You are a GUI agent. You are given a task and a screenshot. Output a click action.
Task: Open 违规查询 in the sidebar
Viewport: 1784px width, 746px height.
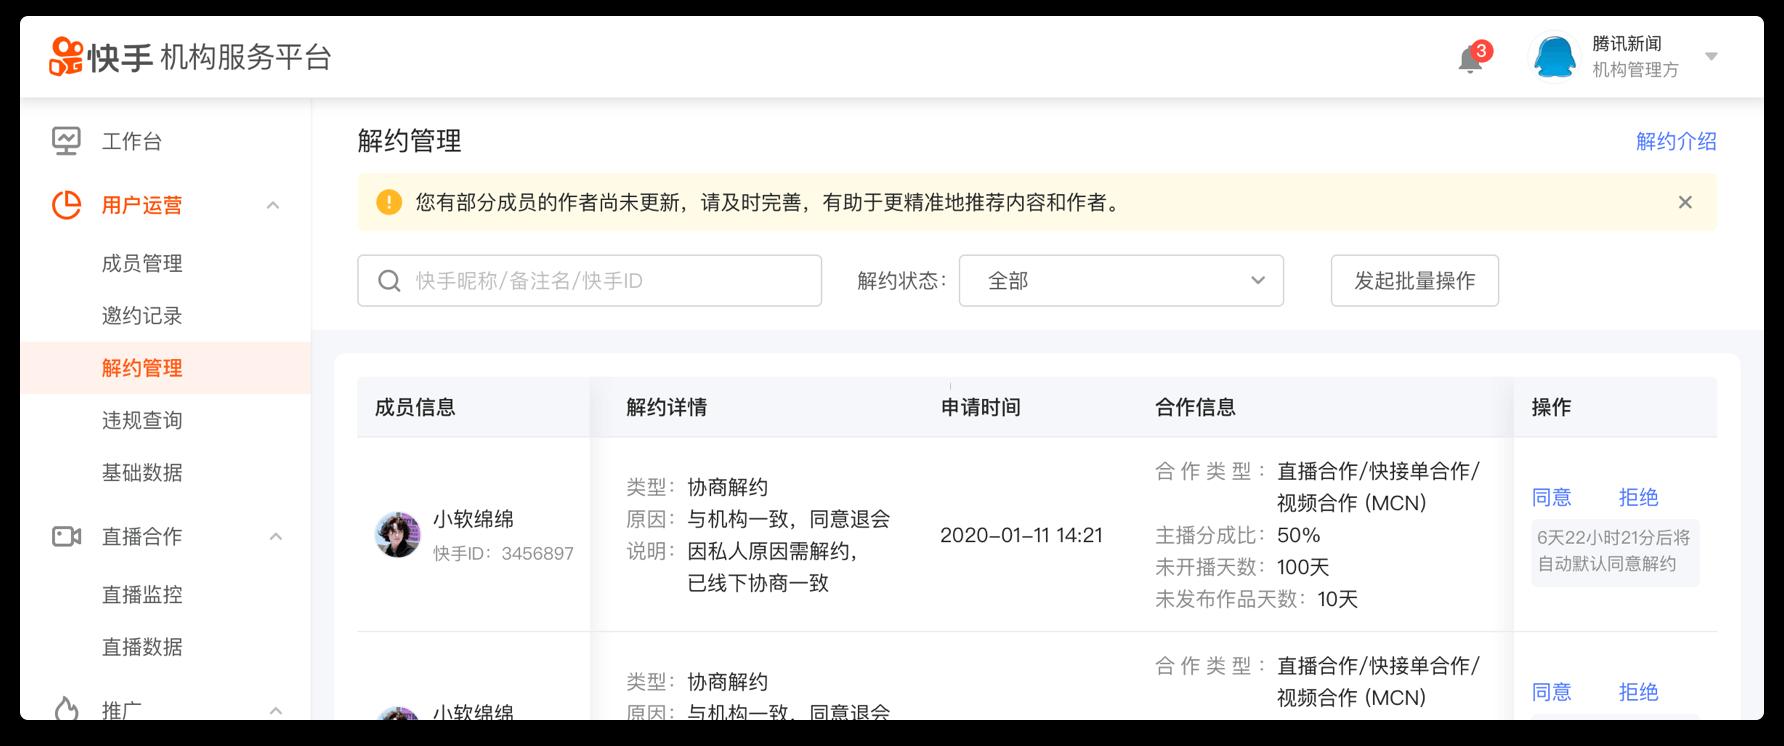[x=142, y=421]
